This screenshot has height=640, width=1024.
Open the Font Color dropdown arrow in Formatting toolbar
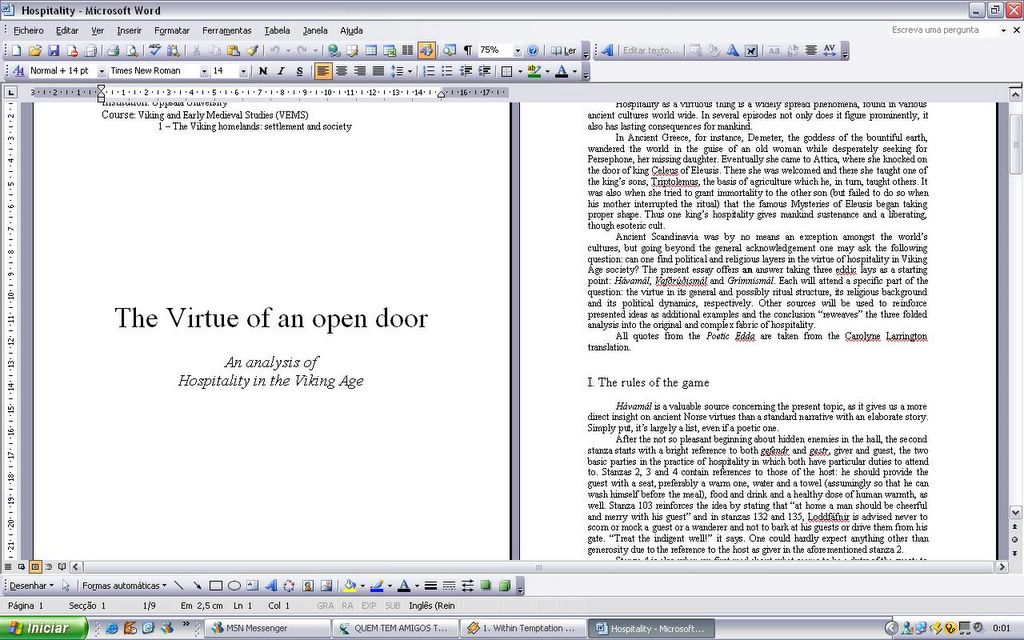(x=575, y=71)
